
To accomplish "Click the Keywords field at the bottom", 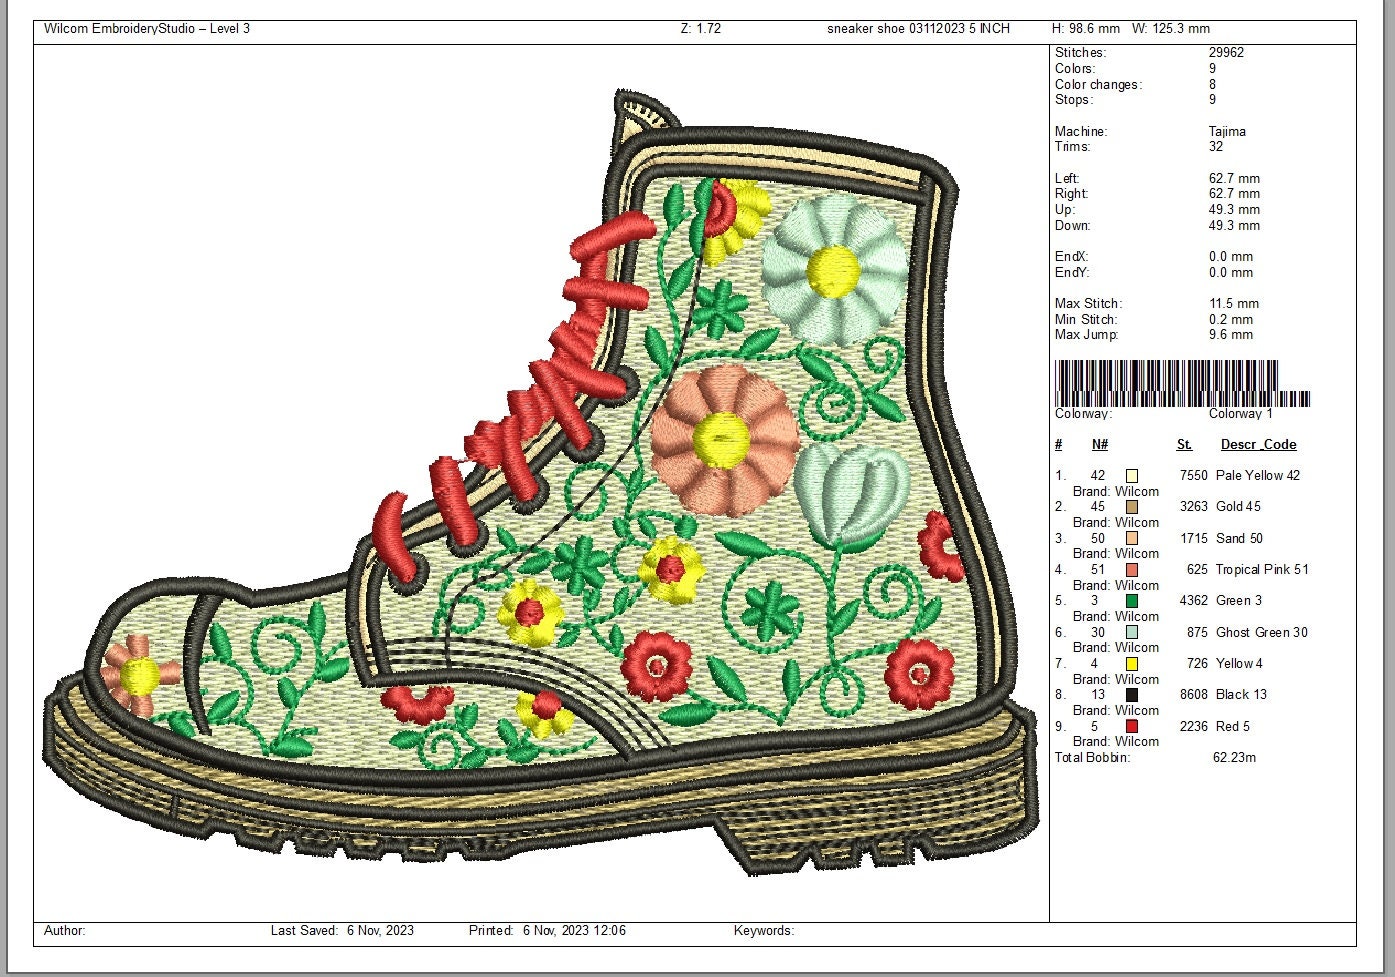I will 765,930.
